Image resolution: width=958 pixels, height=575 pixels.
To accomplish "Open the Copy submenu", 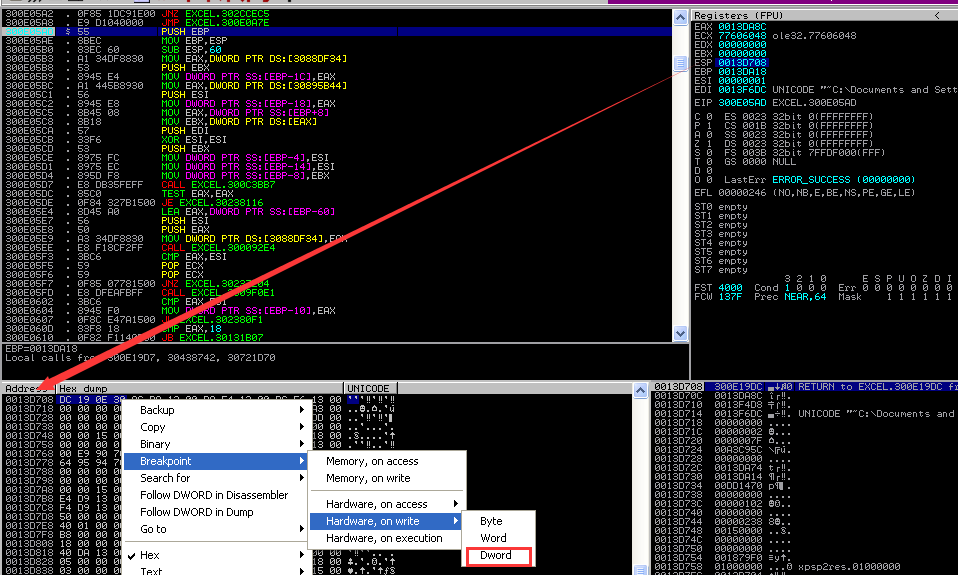I will pyautogui.click(x=153, y=427).
